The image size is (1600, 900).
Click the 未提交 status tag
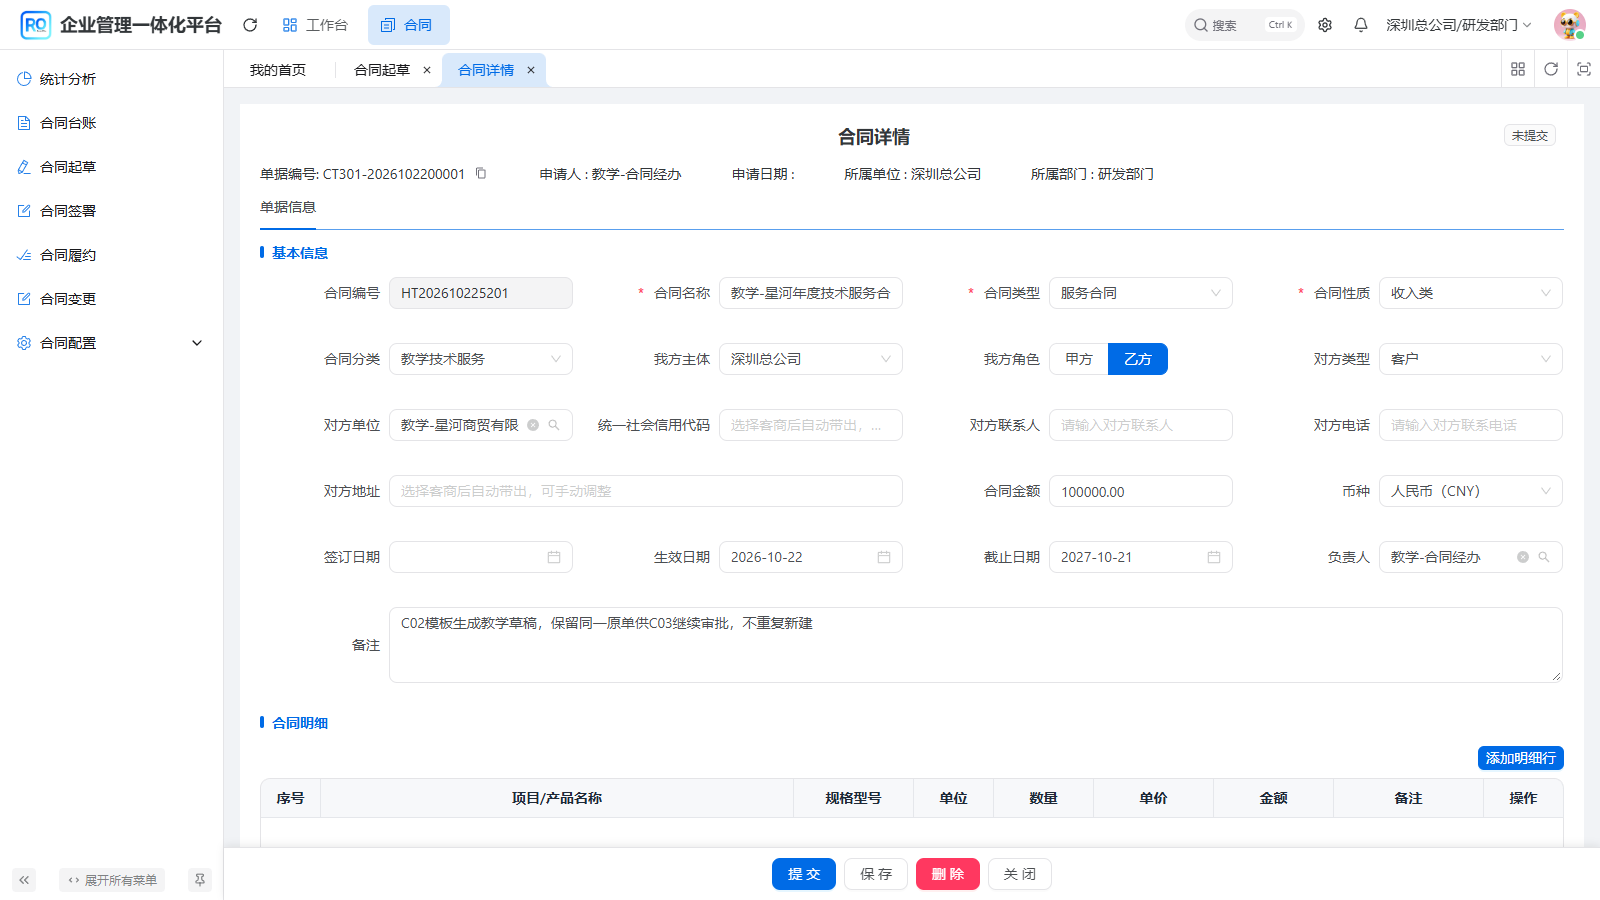[x=1530, y=135]
